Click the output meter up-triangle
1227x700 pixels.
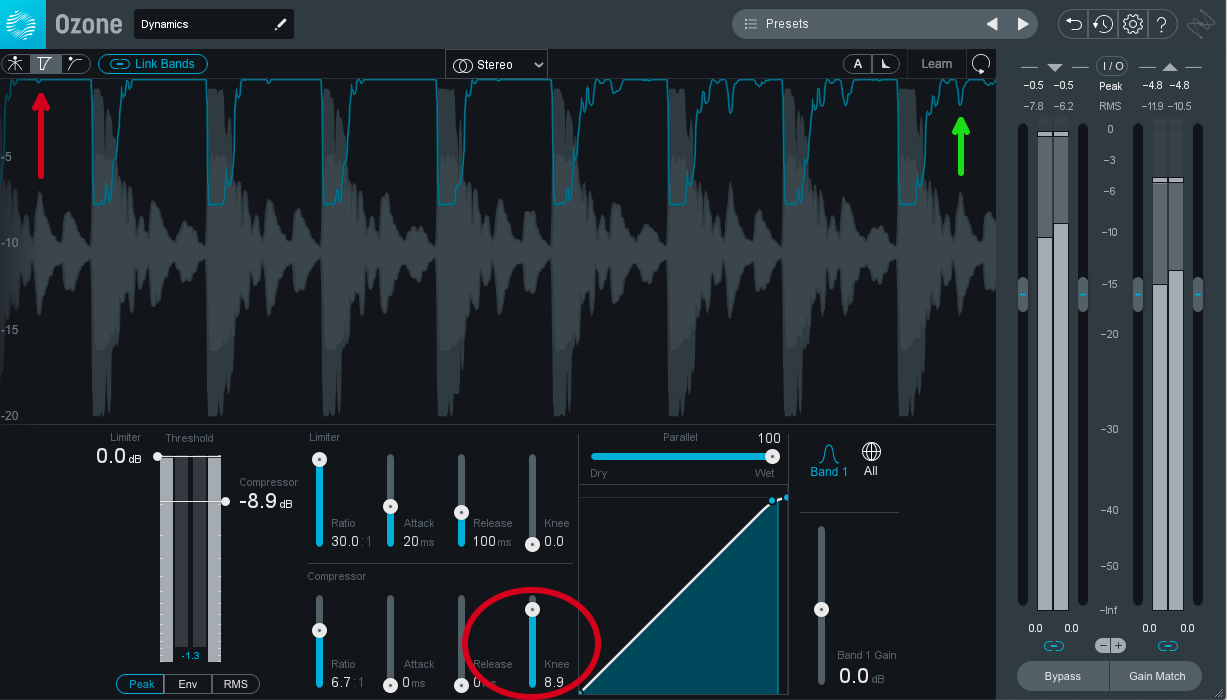(x=1169, y=67)
